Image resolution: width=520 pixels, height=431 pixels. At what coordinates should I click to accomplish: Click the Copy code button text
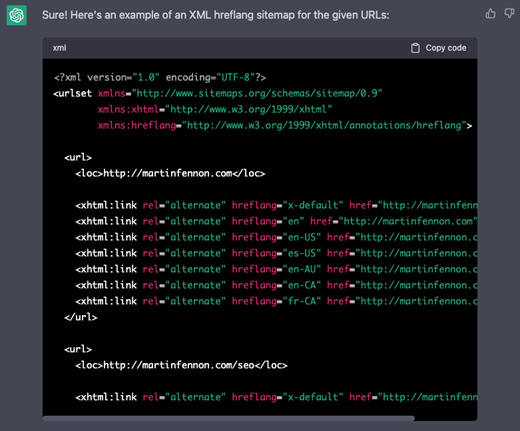click(x=446, y=48)
